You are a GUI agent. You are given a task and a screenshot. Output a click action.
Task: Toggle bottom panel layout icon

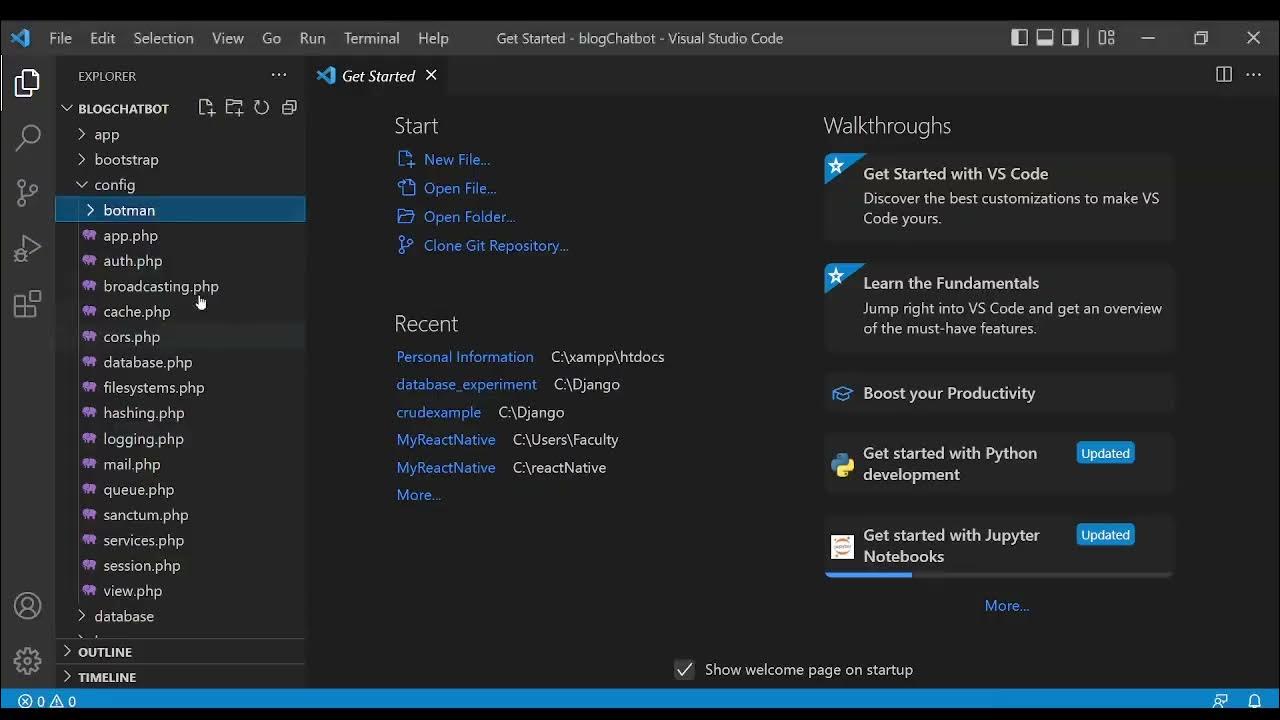point(1045,38)
